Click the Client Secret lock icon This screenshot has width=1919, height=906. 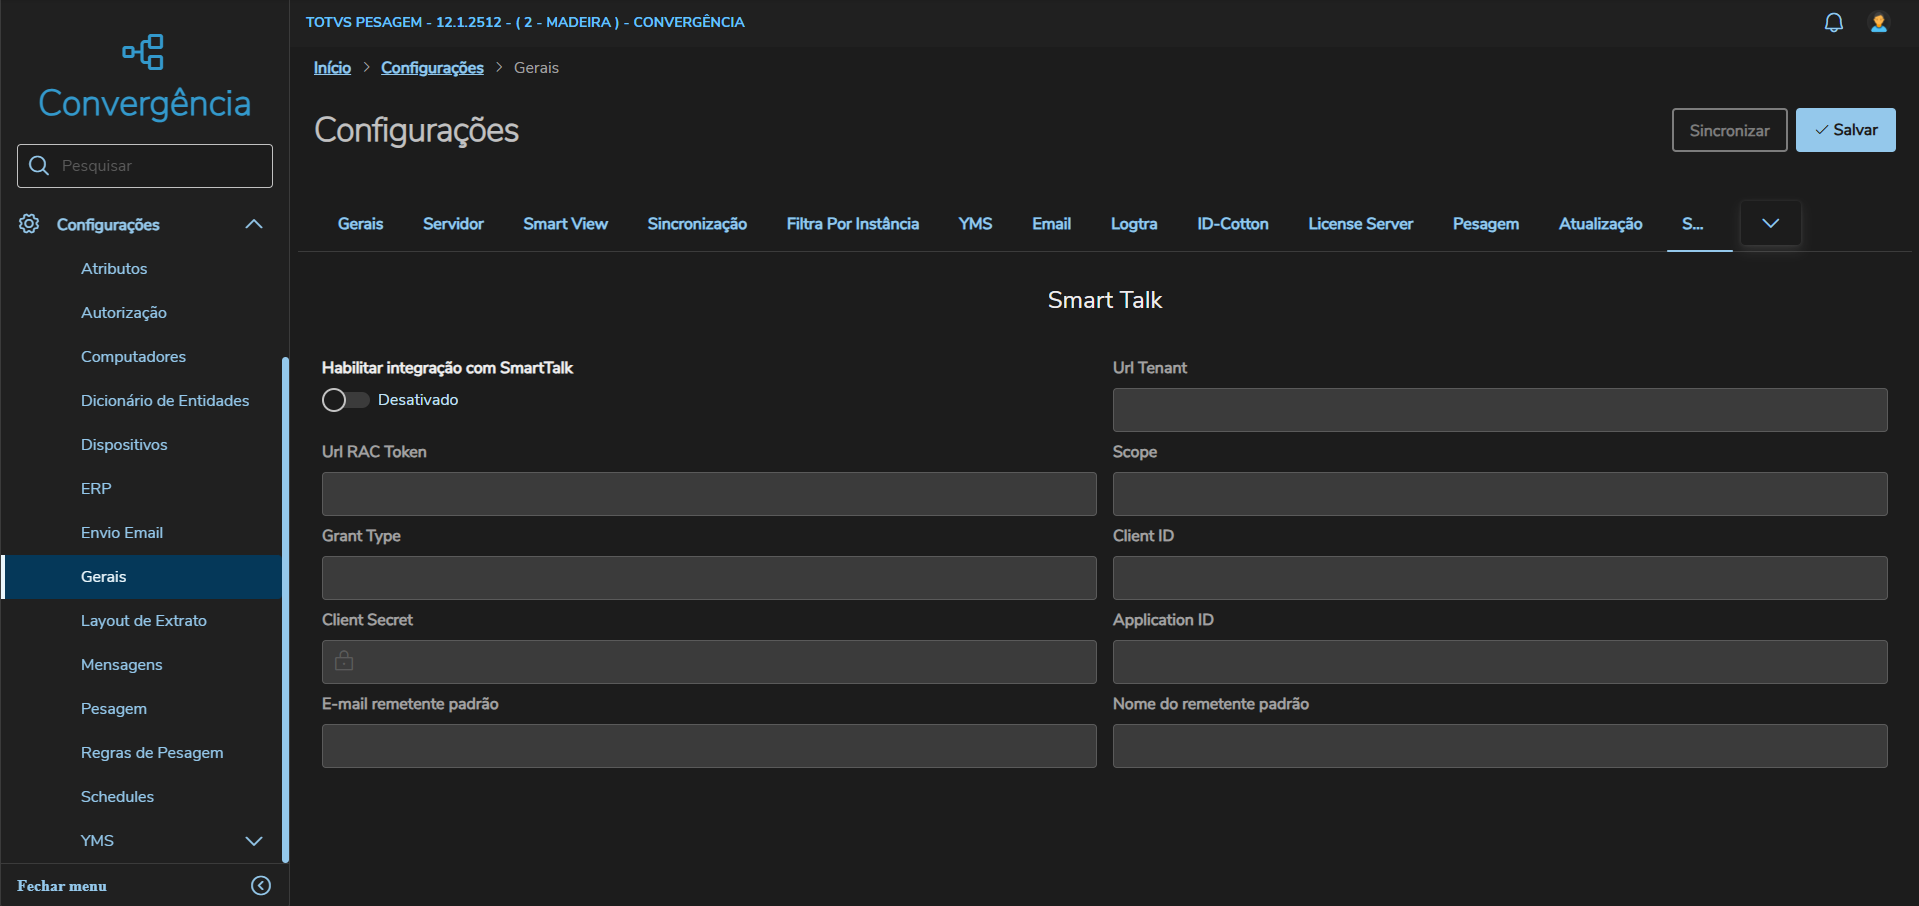[x=344, y=661]
